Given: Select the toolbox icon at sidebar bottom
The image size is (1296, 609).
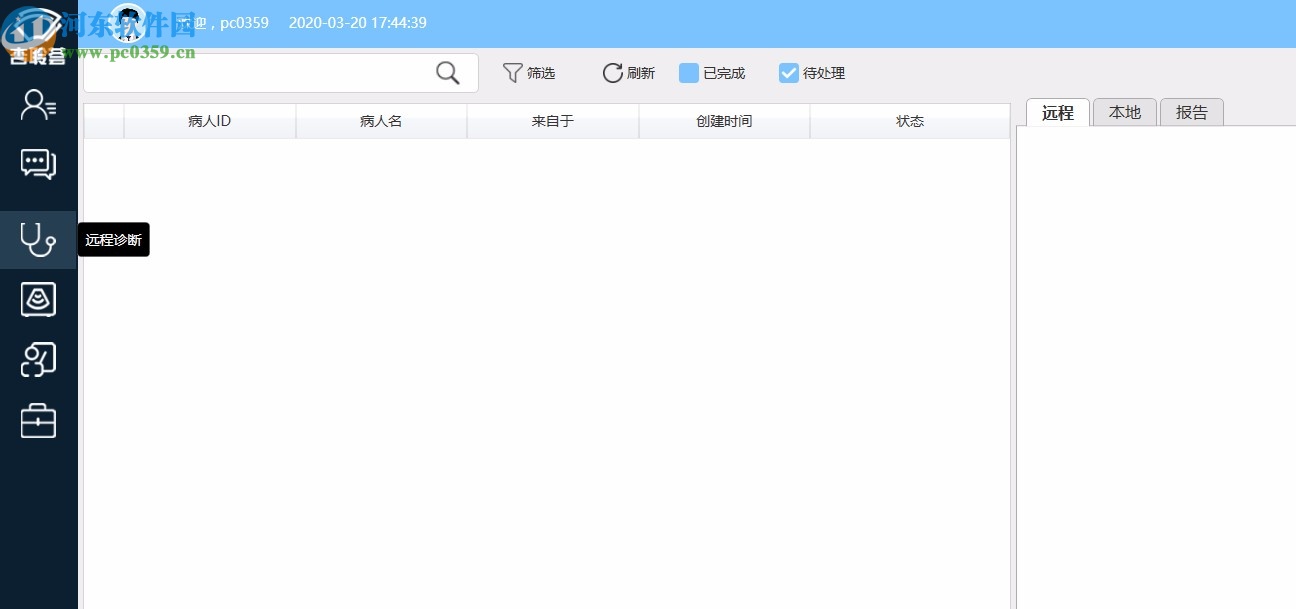Looking at the screenshot, I should pos(38,420).
